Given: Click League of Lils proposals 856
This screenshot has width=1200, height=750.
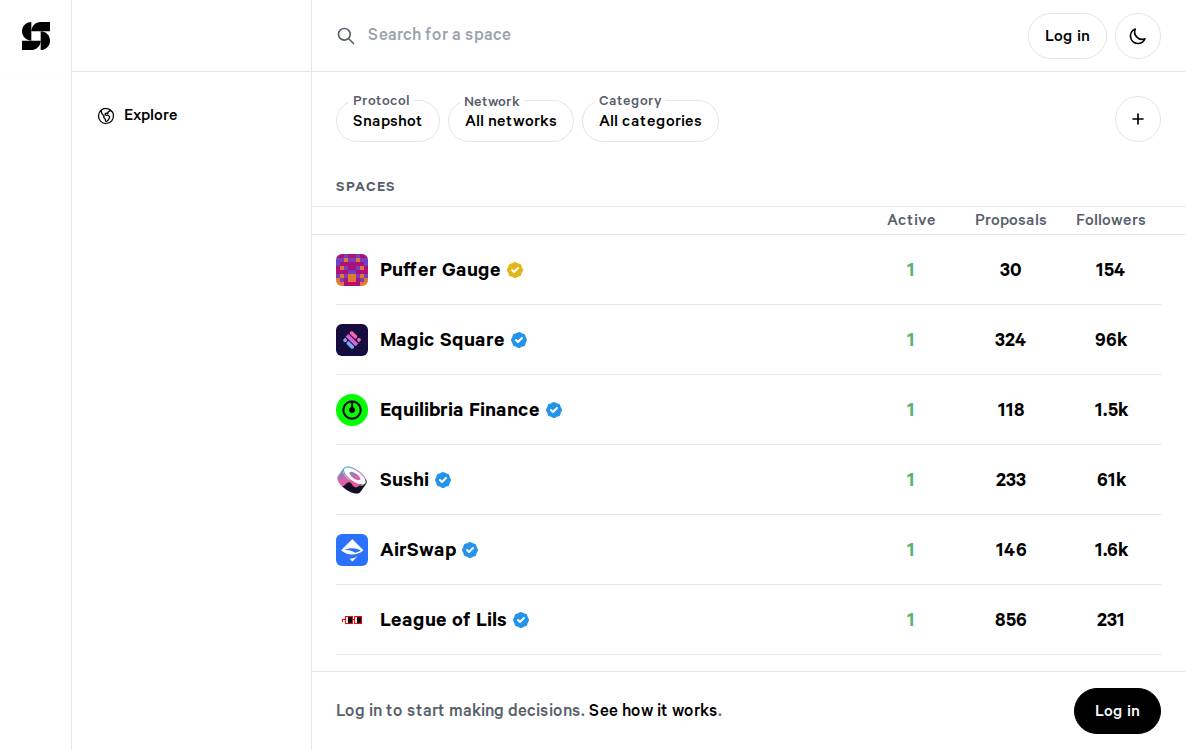Looking at the screenshot, I should point(1011,620).
